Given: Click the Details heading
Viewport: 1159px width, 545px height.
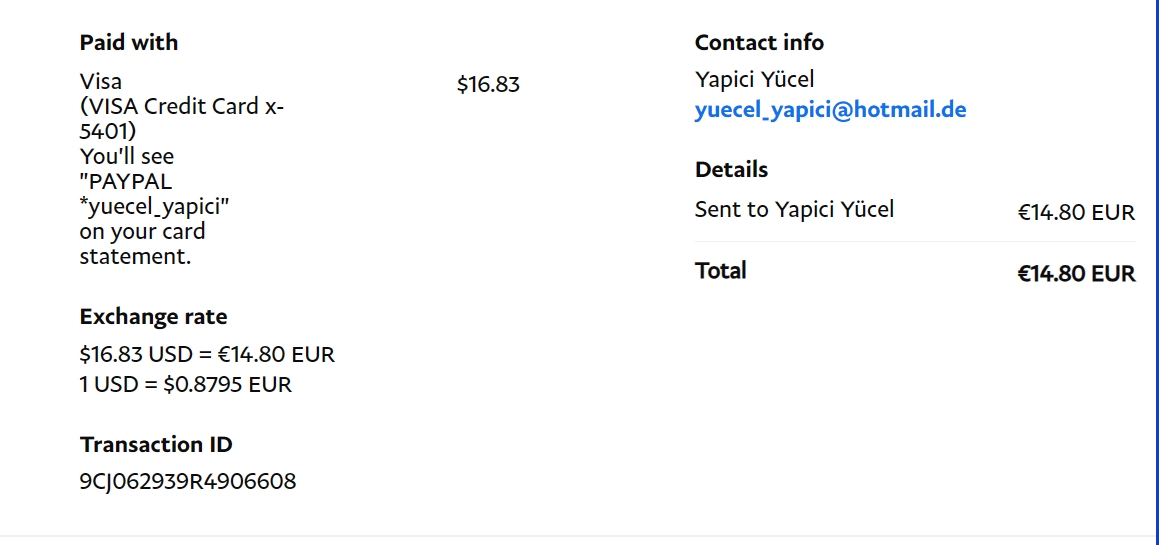Looking at the screenshot, I should point(731,170).
